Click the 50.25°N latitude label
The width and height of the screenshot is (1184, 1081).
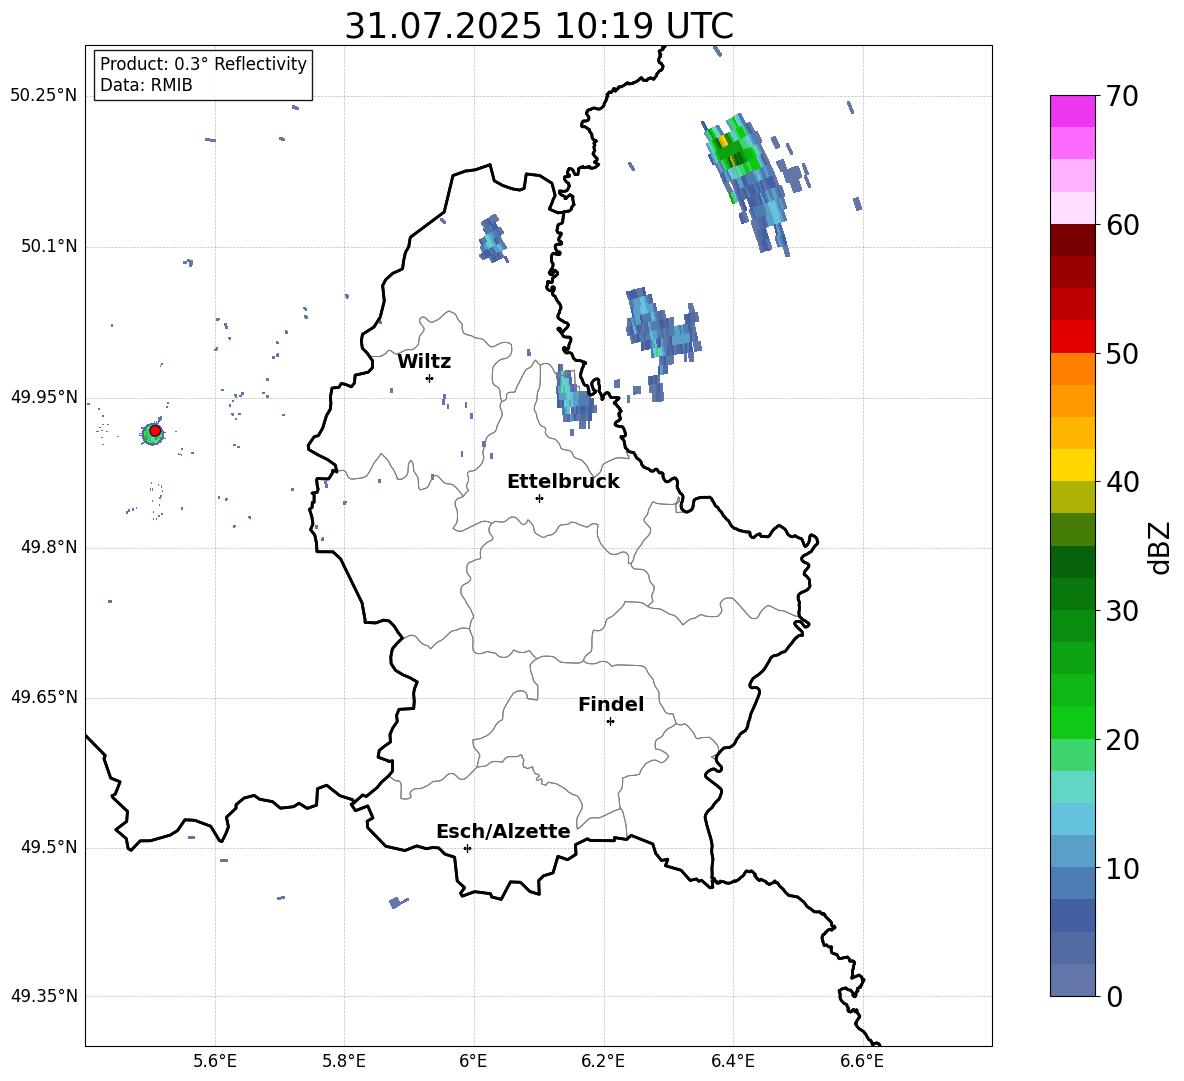pos(43,96)
